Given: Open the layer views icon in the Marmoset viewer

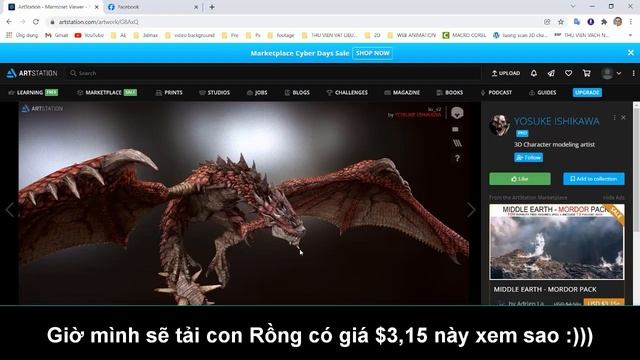Looking at the screenshot, I should pos(457,143).
